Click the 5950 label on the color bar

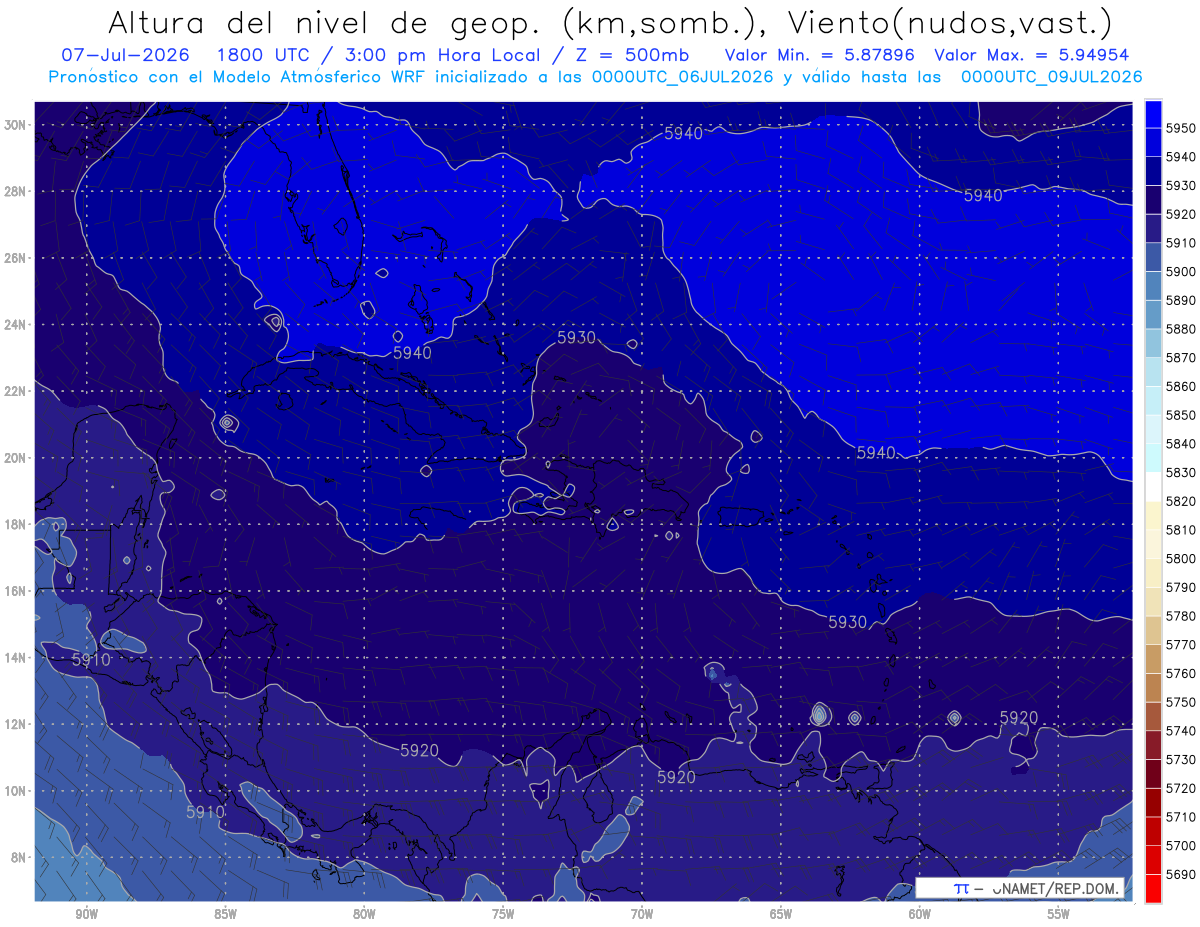1181,128
